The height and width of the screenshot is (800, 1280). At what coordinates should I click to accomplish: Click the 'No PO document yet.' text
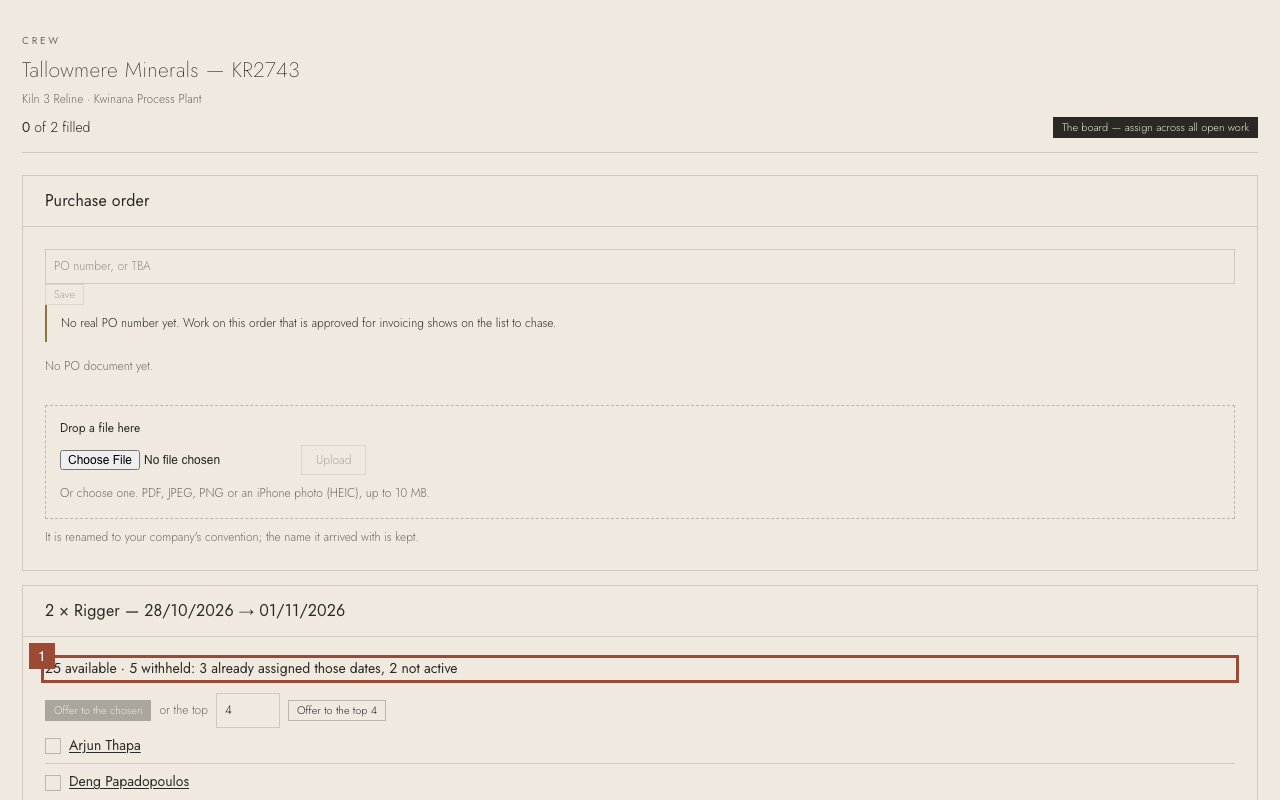coord(99,366)
